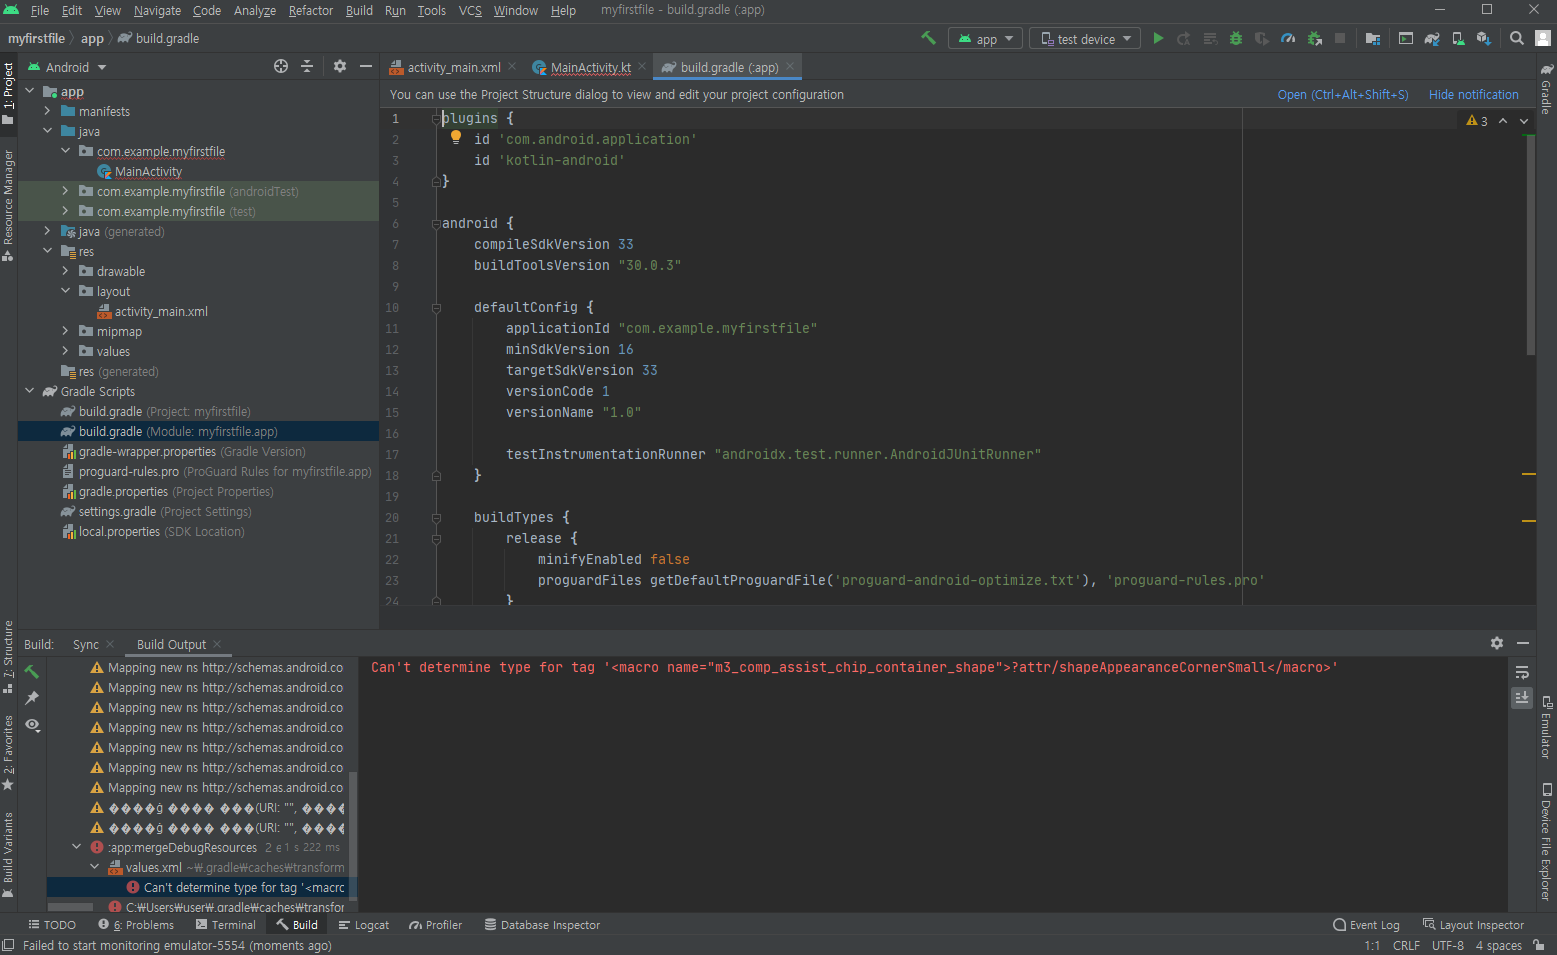Go to next highlighted problem arrow
The height and width of the screenshot is (955, 1557).
pyautogui.click(x=1524, y=121)
